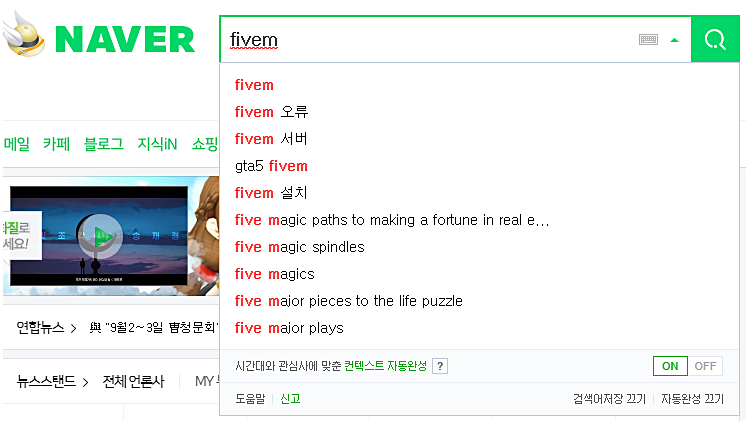Screen dimensions: 749x424
Task: Click the NAVER logo
Action: click(x=125, y=39)
